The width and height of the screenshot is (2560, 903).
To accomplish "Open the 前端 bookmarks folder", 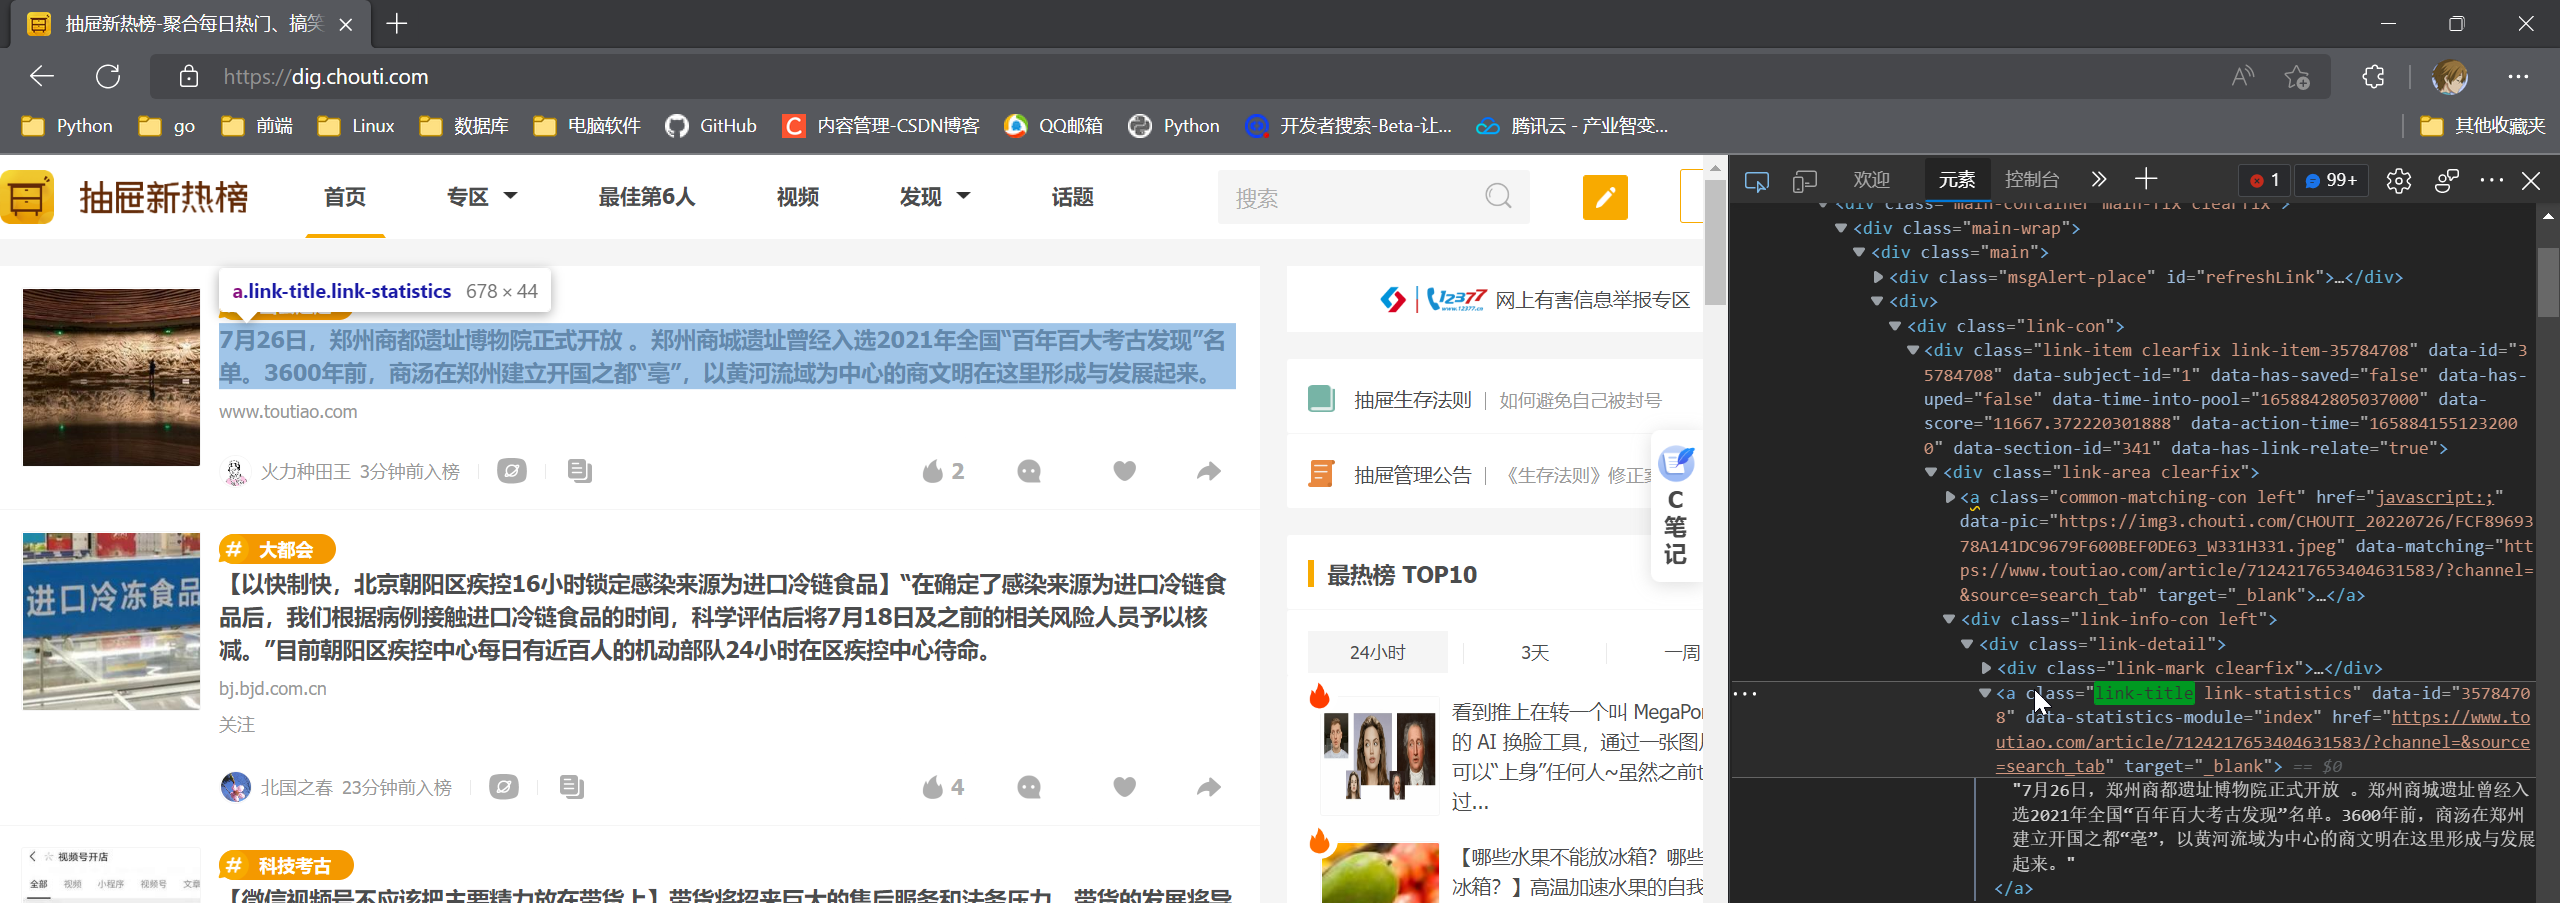I will 258,126.
